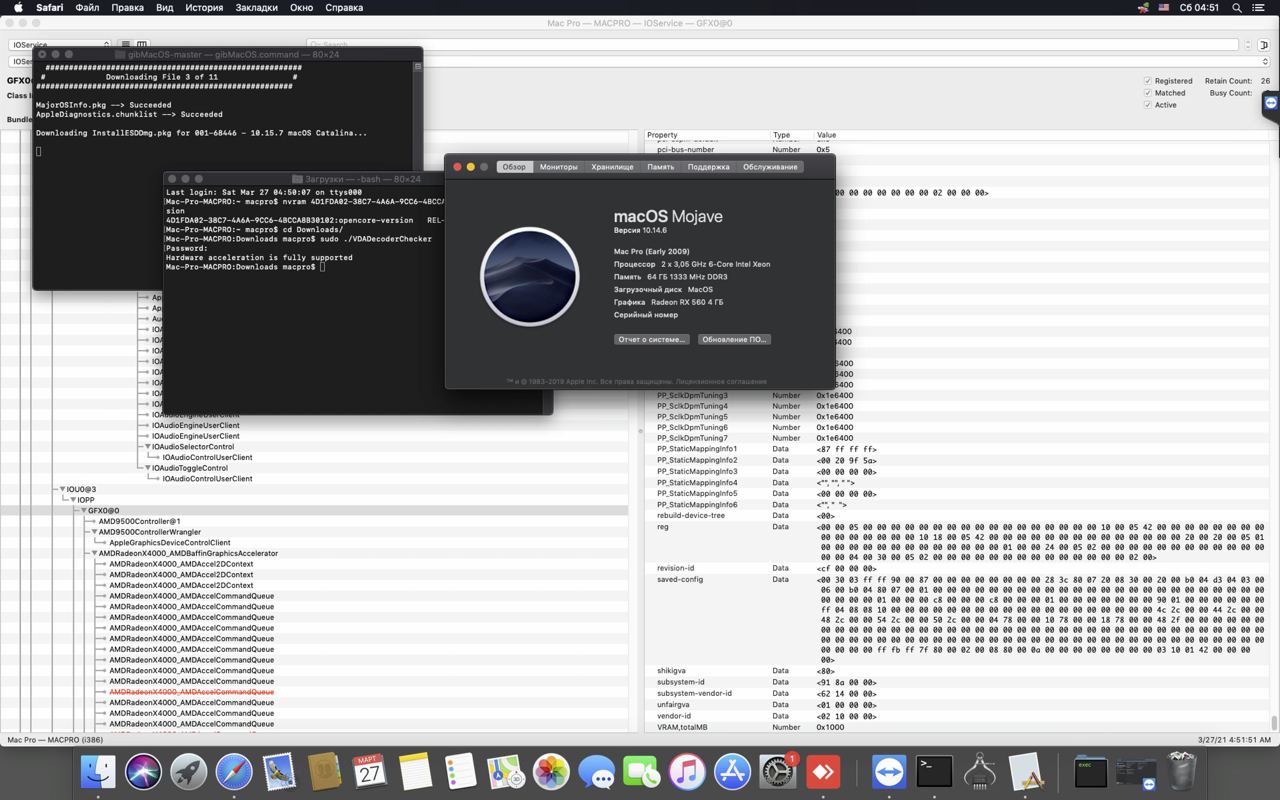Viewport: 1280px width, 800px height.
Task: Open FaceTime icon in the Dock
Action: (x=641, y=772)
